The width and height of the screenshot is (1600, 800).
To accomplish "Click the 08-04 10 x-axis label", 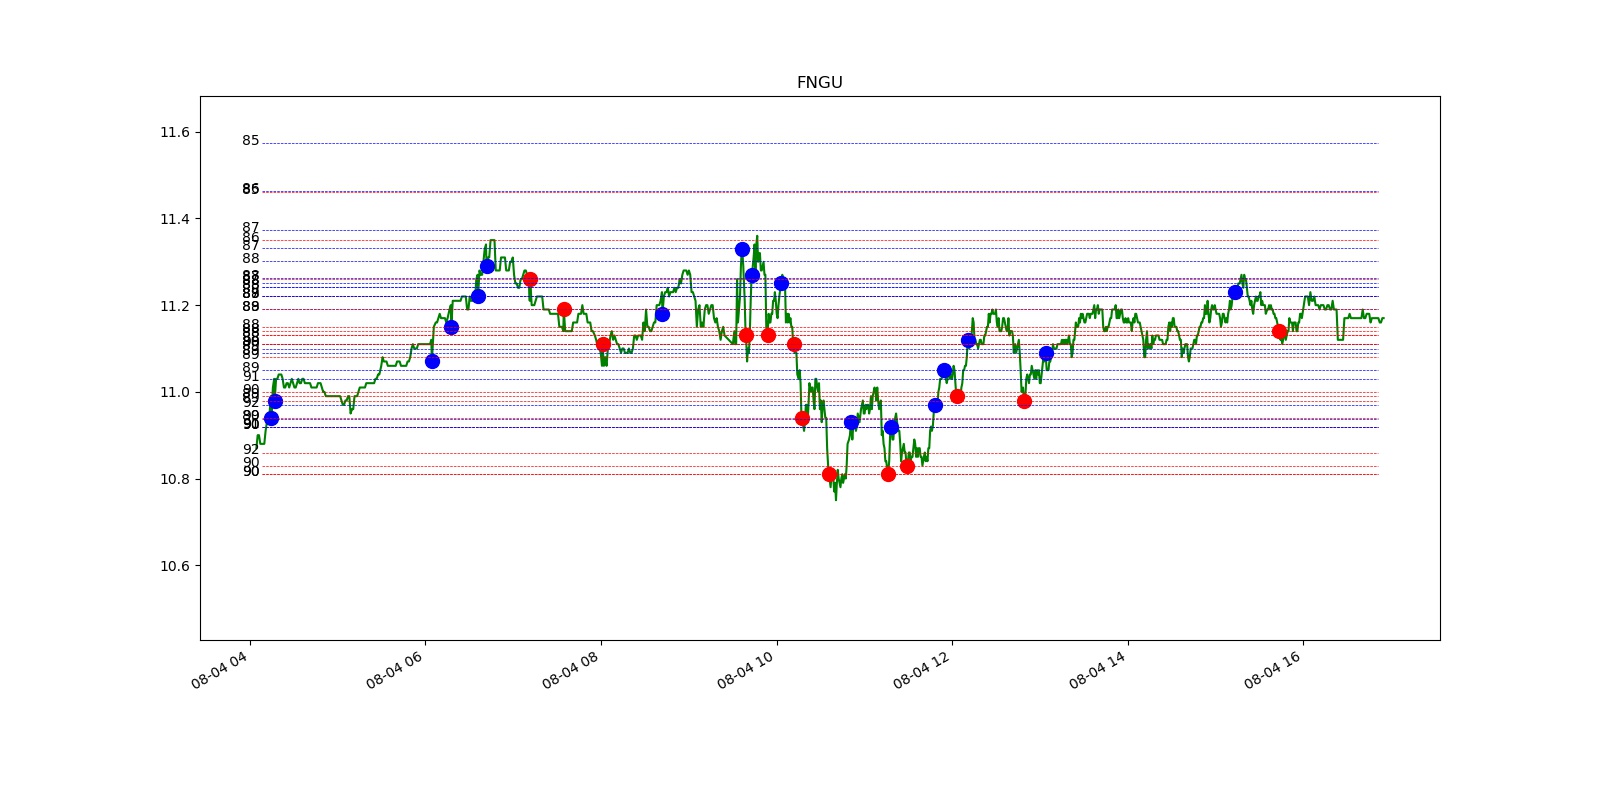I will [x=745, y=669].
